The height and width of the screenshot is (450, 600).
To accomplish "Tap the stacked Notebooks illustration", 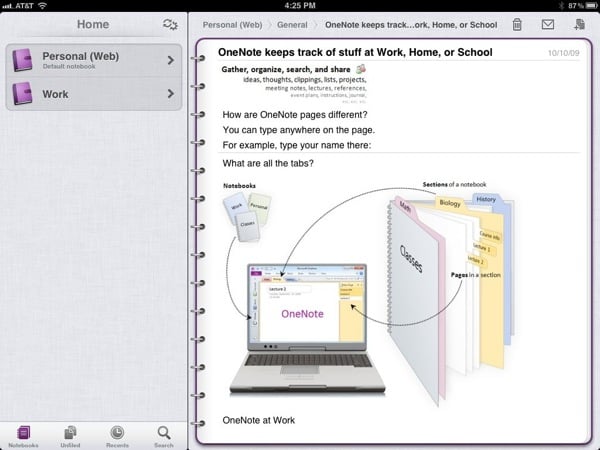I will click(247, 217).
